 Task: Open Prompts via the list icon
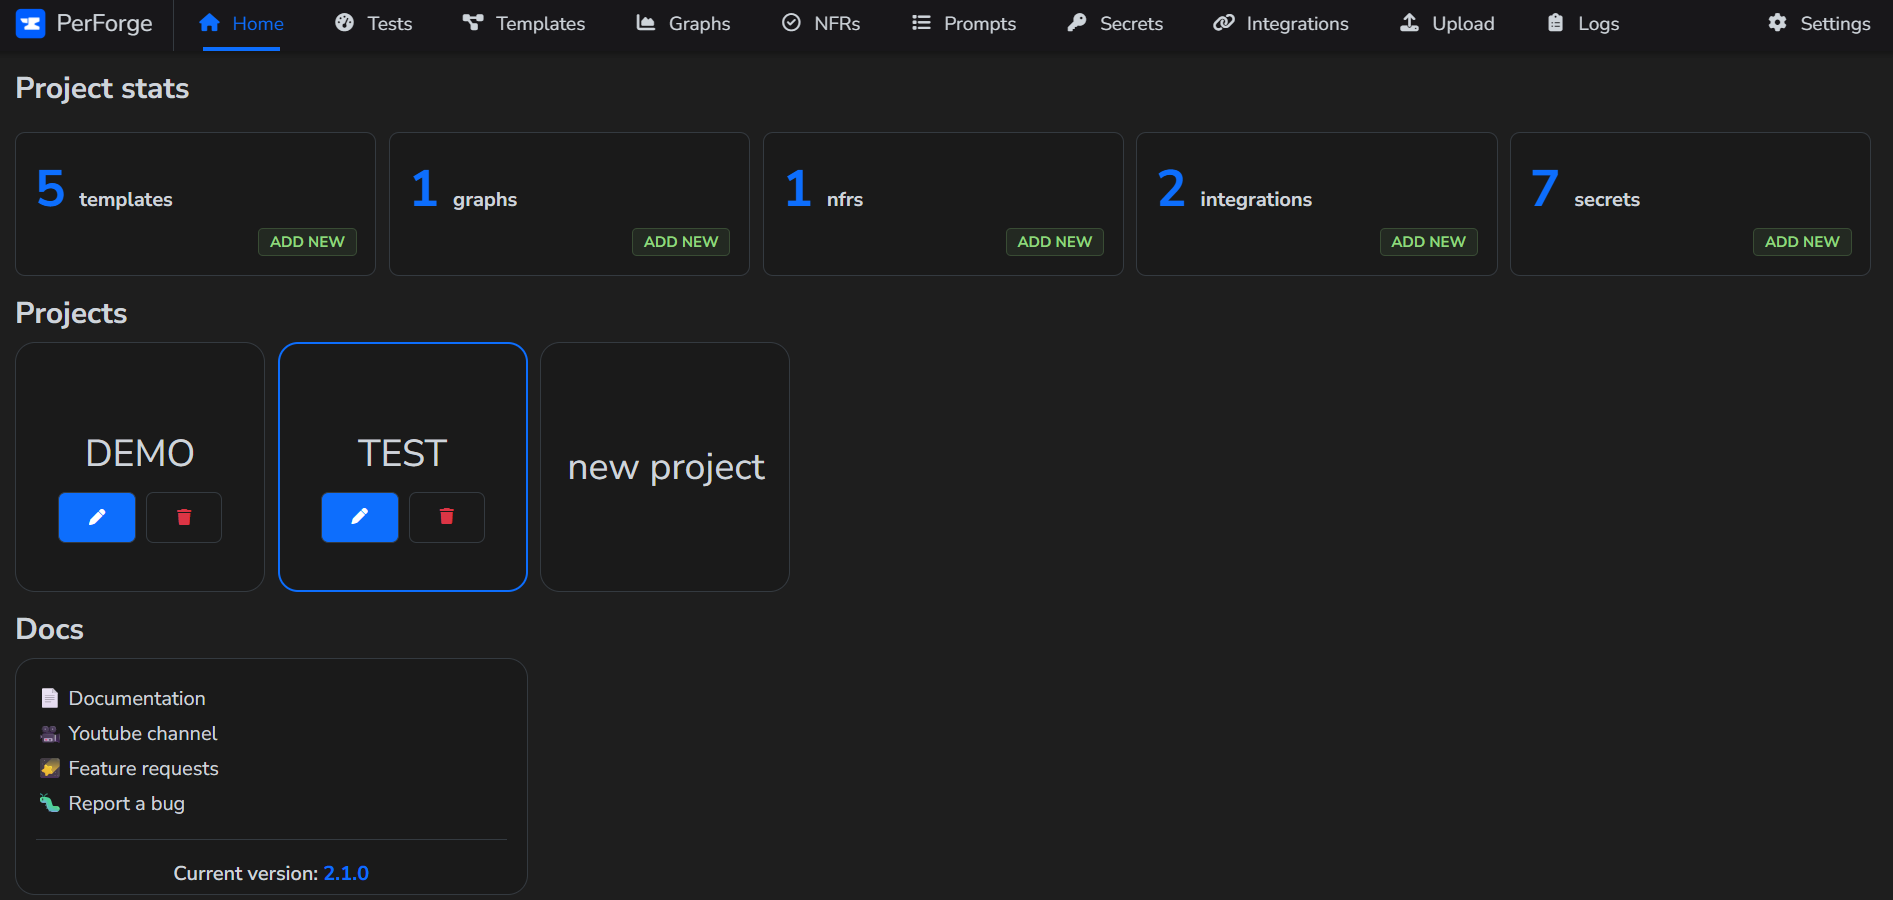919,22
